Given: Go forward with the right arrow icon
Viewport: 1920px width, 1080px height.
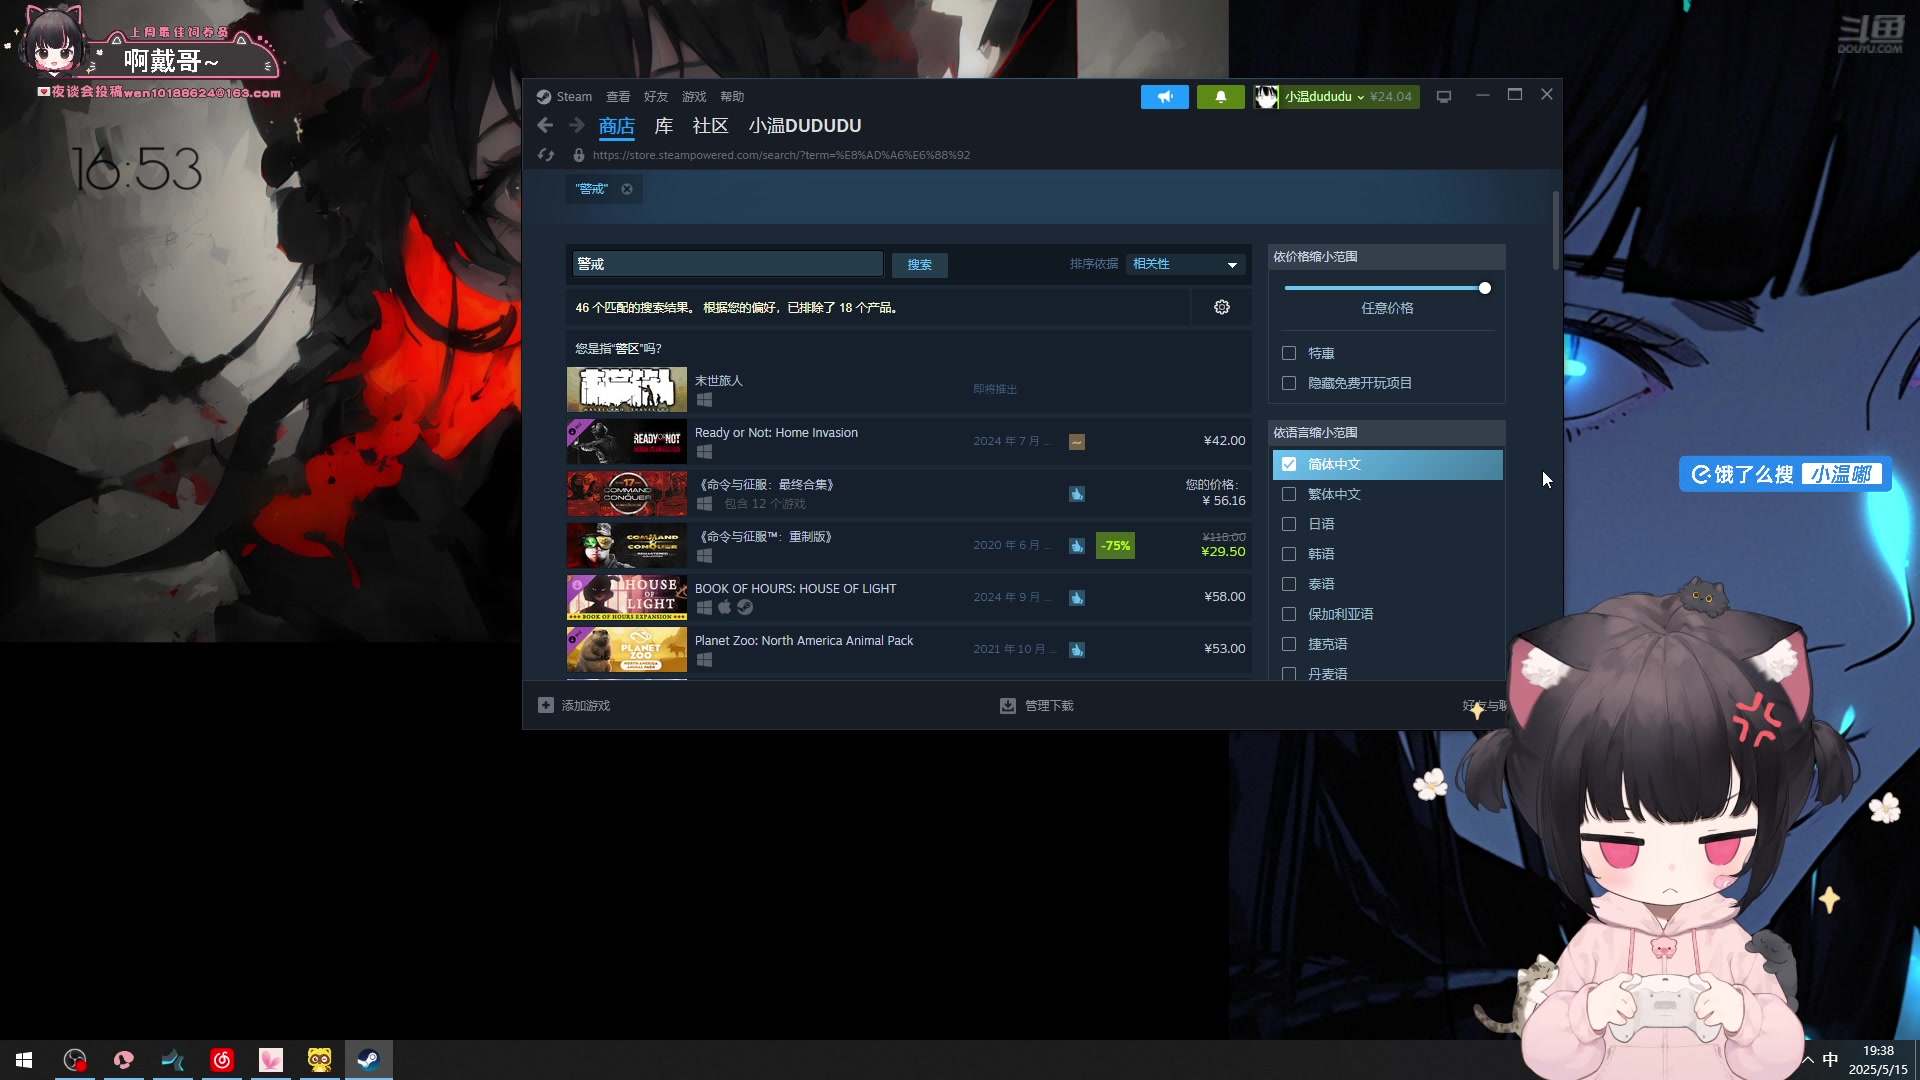Looking at the screenshot, I should coord(577,125).
